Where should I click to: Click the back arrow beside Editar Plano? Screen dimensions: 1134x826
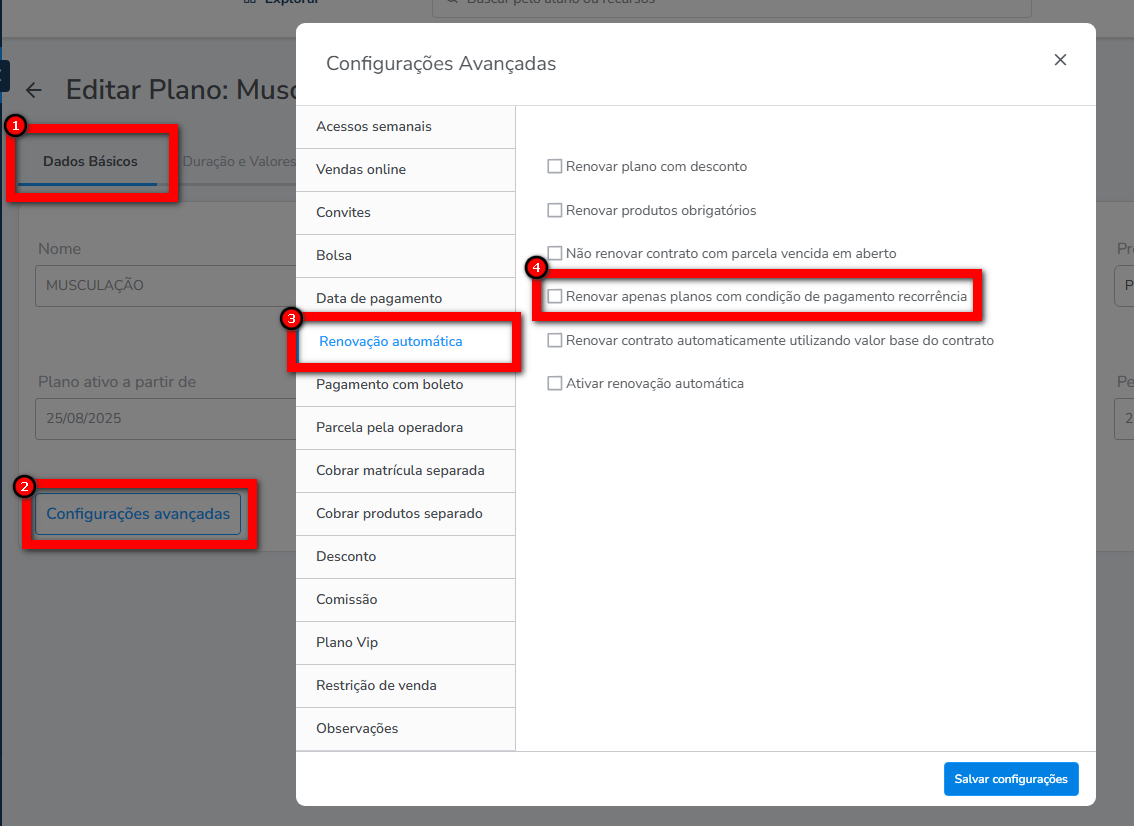tap(34, 90)
